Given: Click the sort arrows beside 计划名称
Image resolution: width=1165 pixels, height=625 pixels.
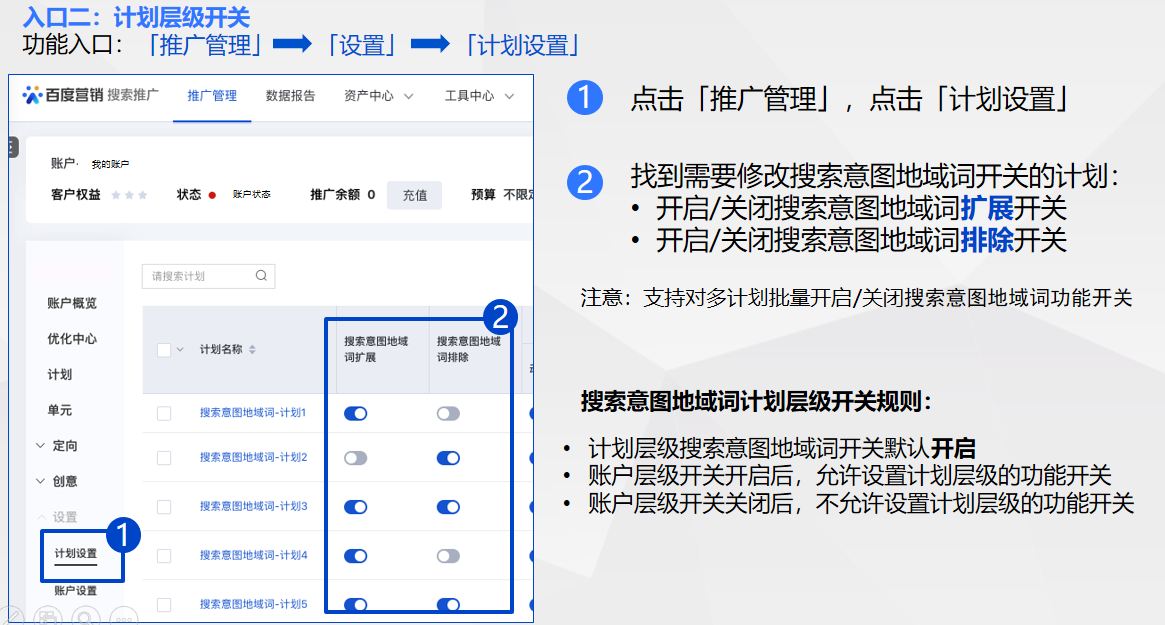Looking at the screenshot, I should coord(252,350).
